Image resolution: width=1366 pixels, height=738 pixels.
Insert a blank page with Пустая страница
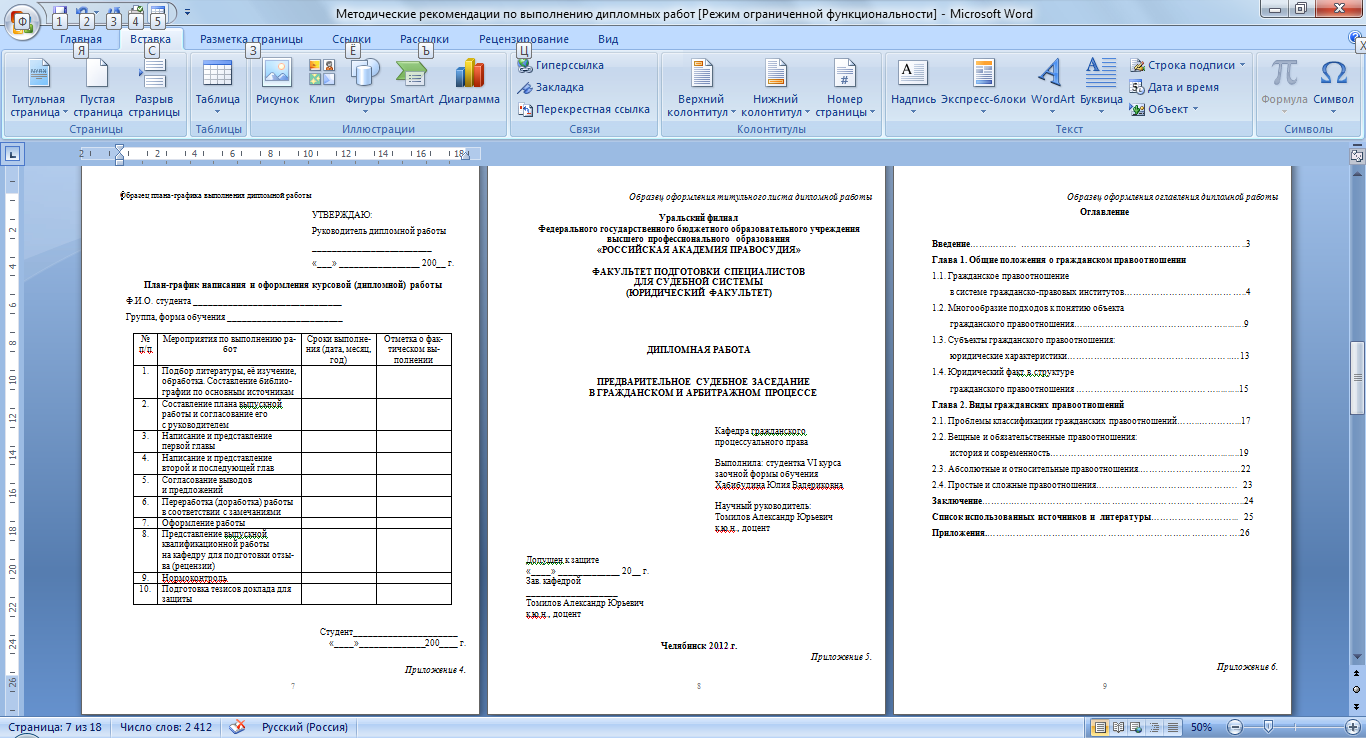[x=97, y=88]
